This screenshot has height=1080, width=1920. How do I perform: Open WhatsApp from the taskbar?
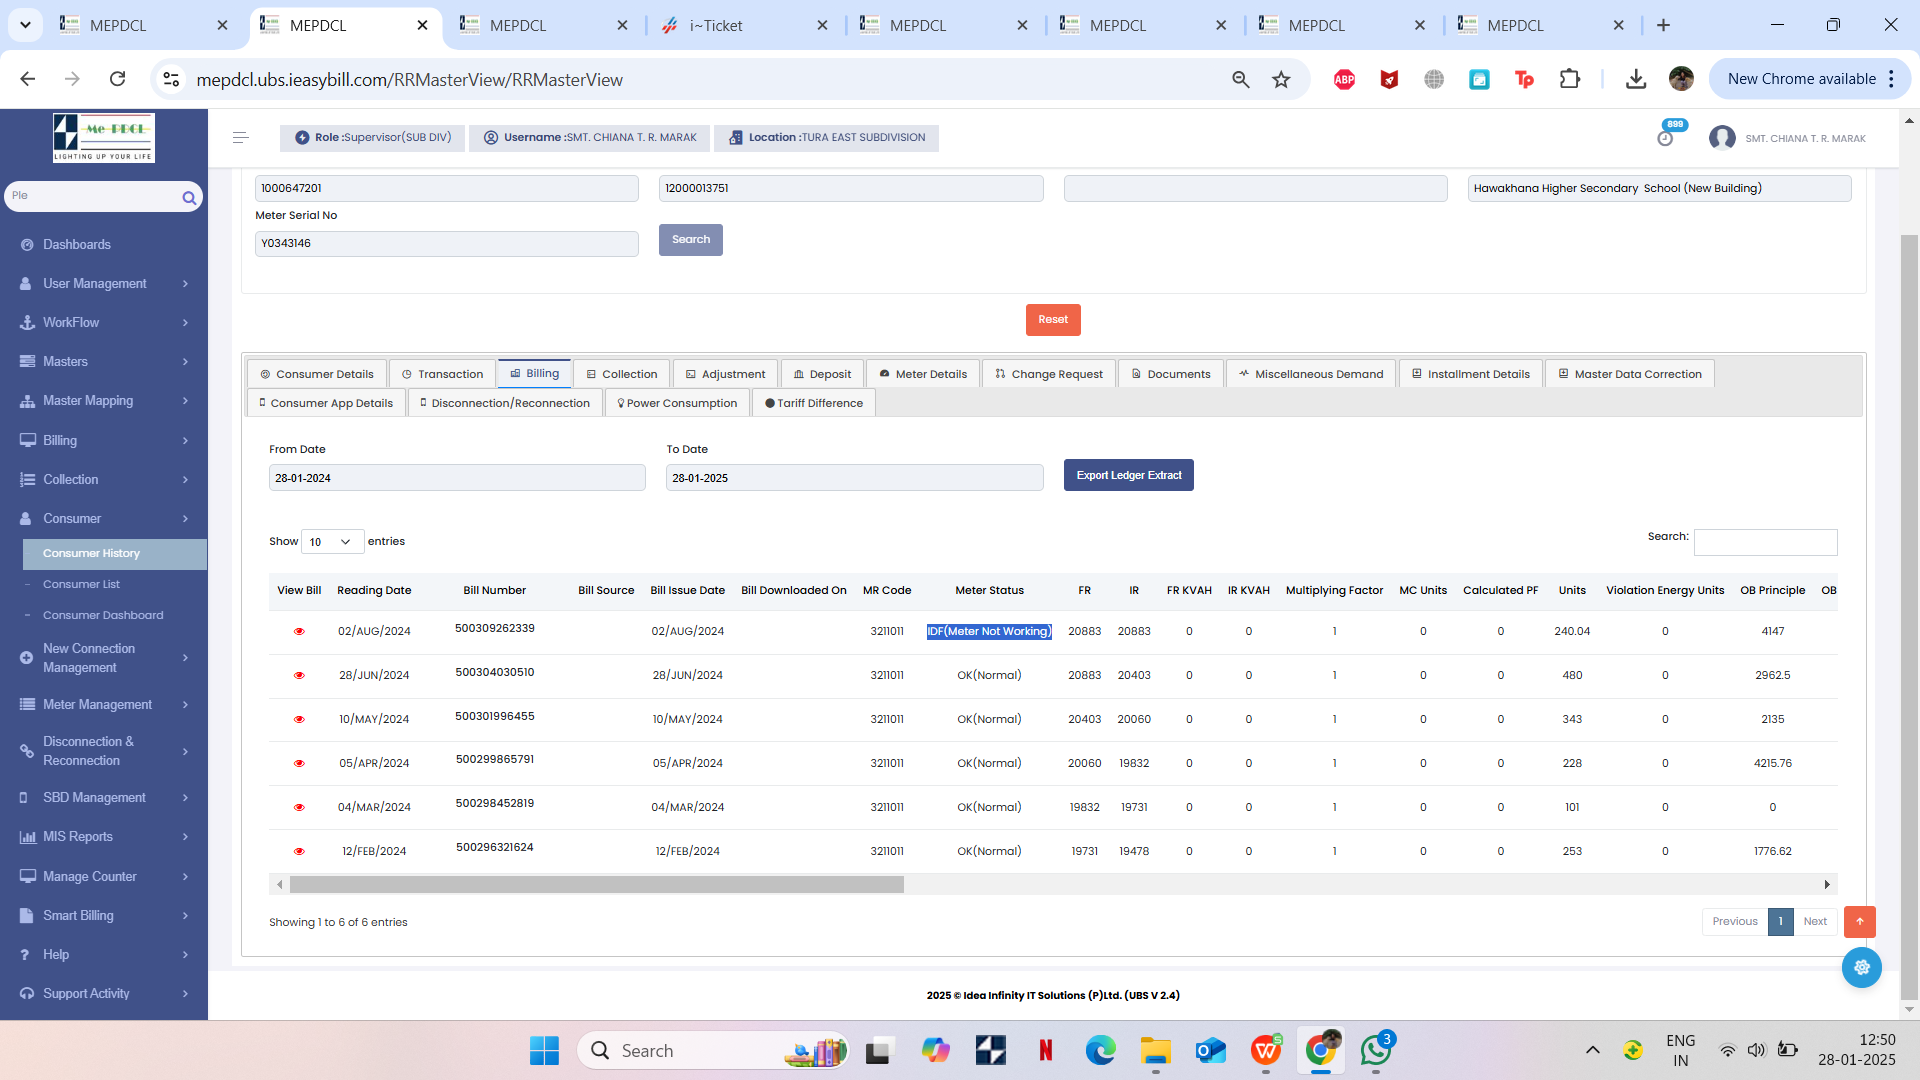click(1376, 1050)
